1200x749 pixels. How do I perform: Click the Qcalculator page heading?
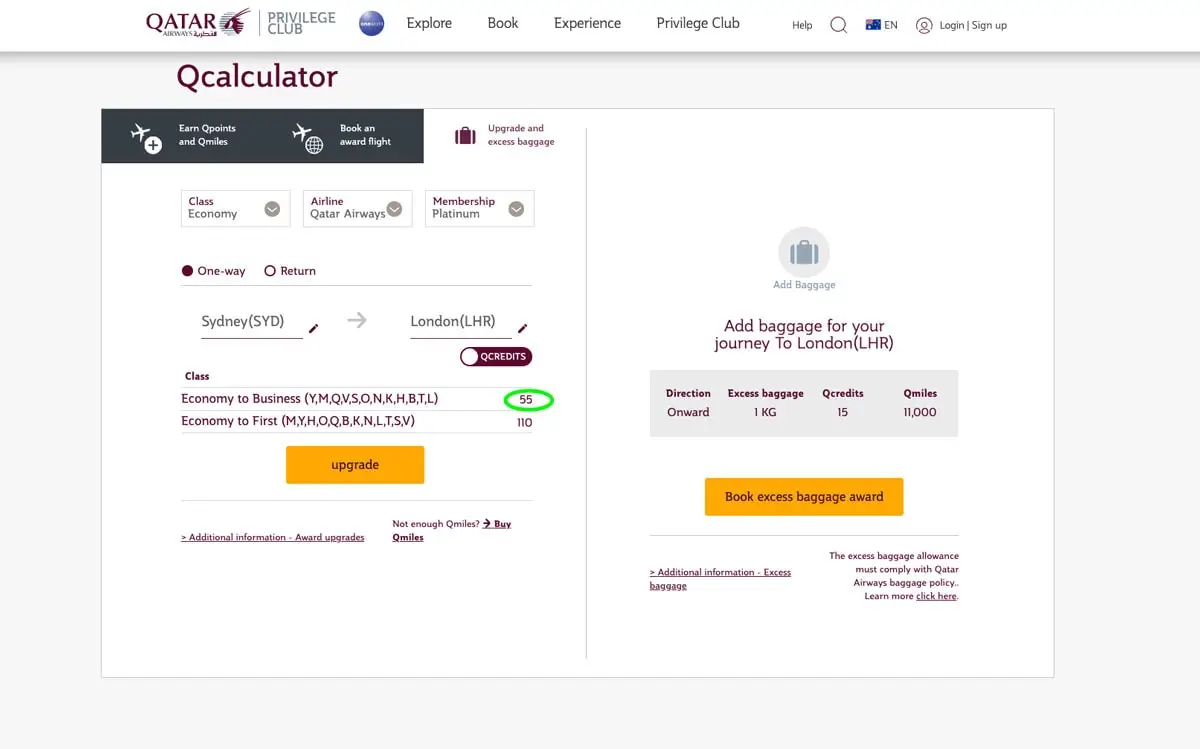(257, 76)
